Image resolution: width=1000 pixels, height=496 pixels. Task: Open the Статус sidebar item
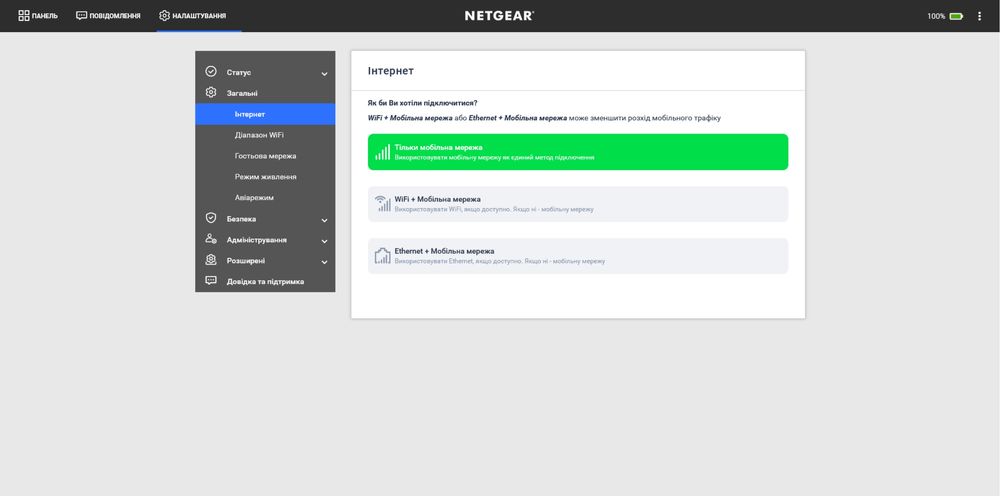coord(265,73)
